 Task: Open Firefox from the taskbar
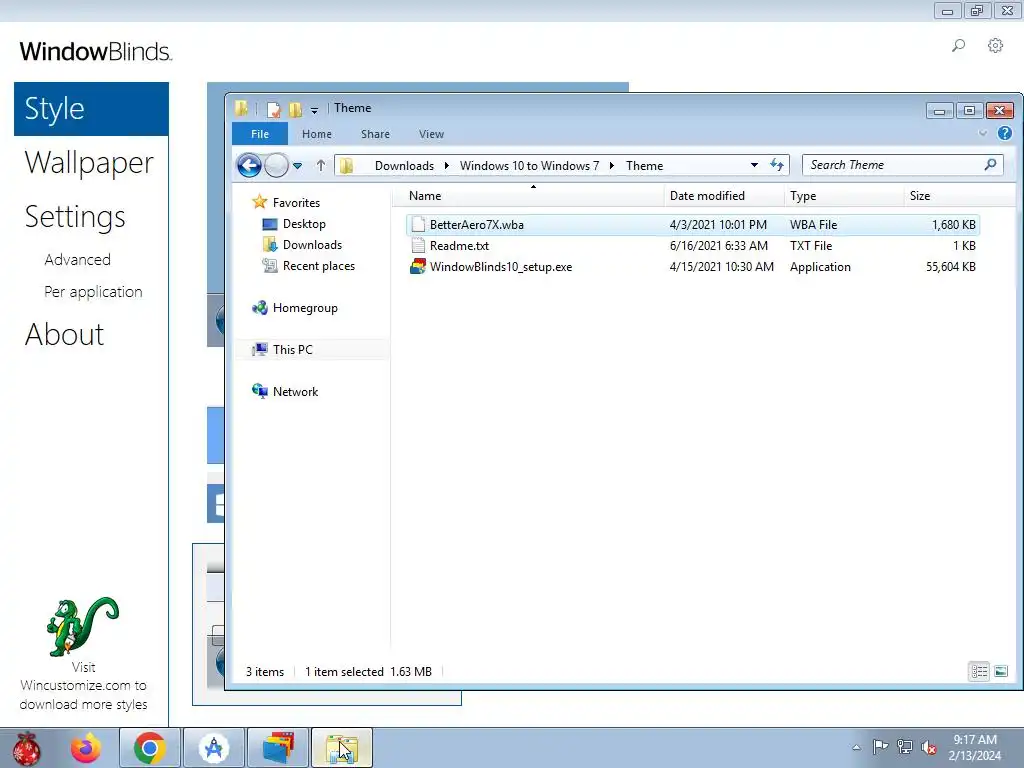(86, 748)
